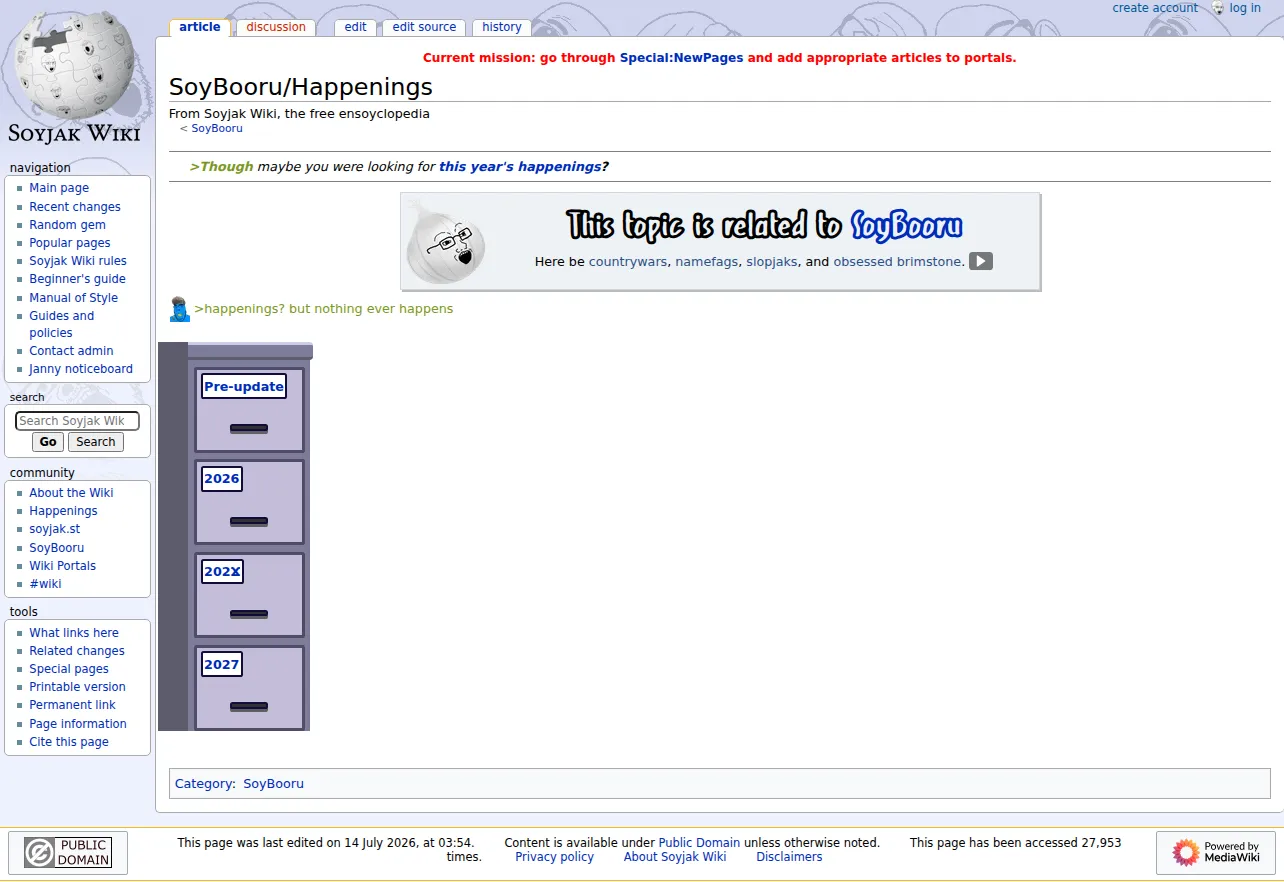Screen dimensions: 1284x882
Task: Click the Soyjak Wiki globe logo
Action: (x=75, y=78)
